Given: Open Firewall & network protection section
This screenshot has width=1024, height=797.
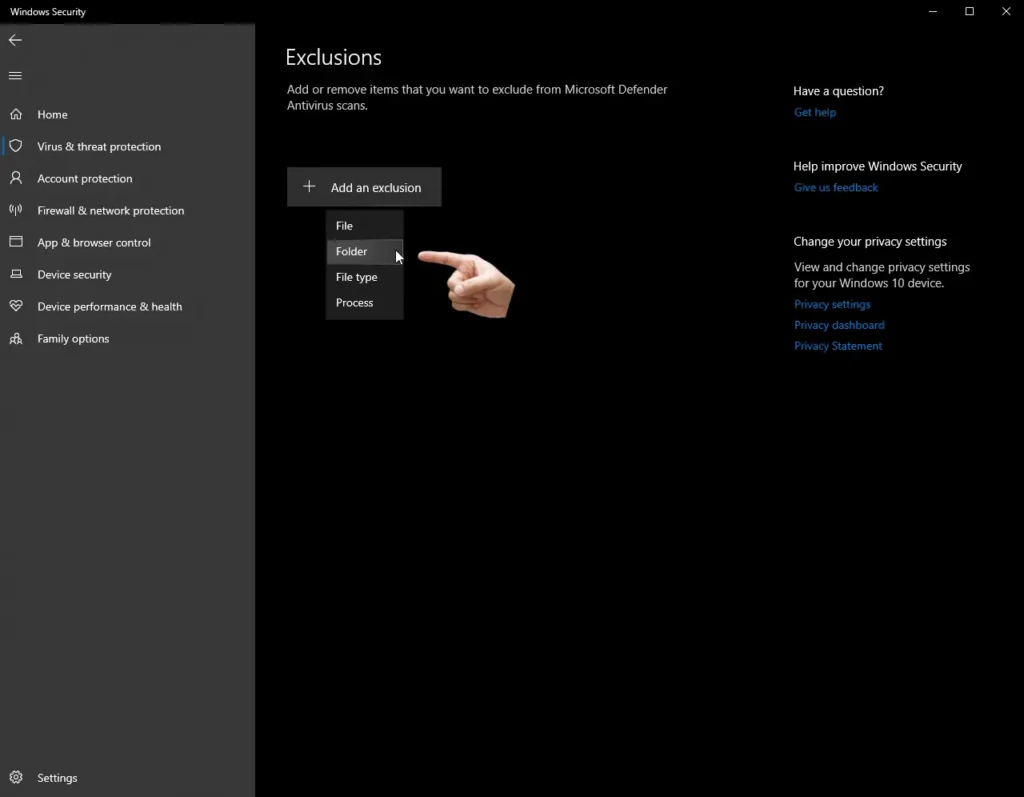Looking at the screenshot, I should click(x=110, y=210).
